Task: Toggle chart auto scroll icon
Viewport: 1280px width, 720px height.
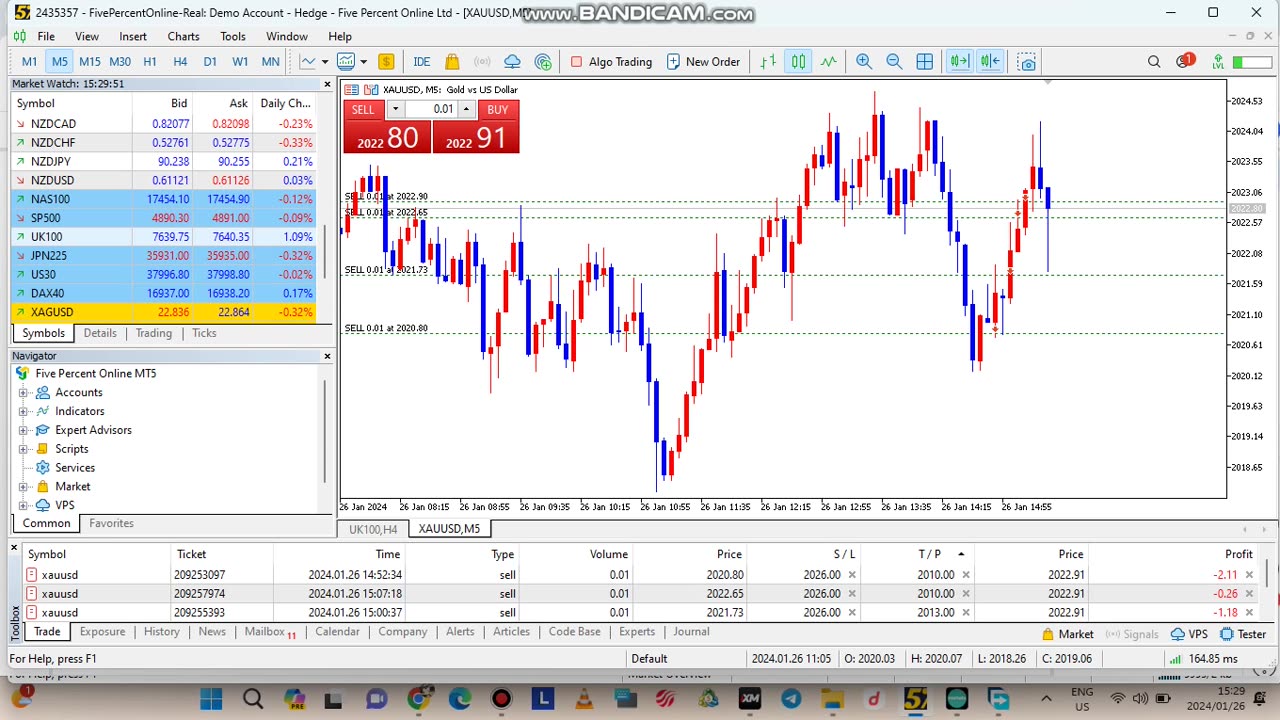Action: (960, 62)
